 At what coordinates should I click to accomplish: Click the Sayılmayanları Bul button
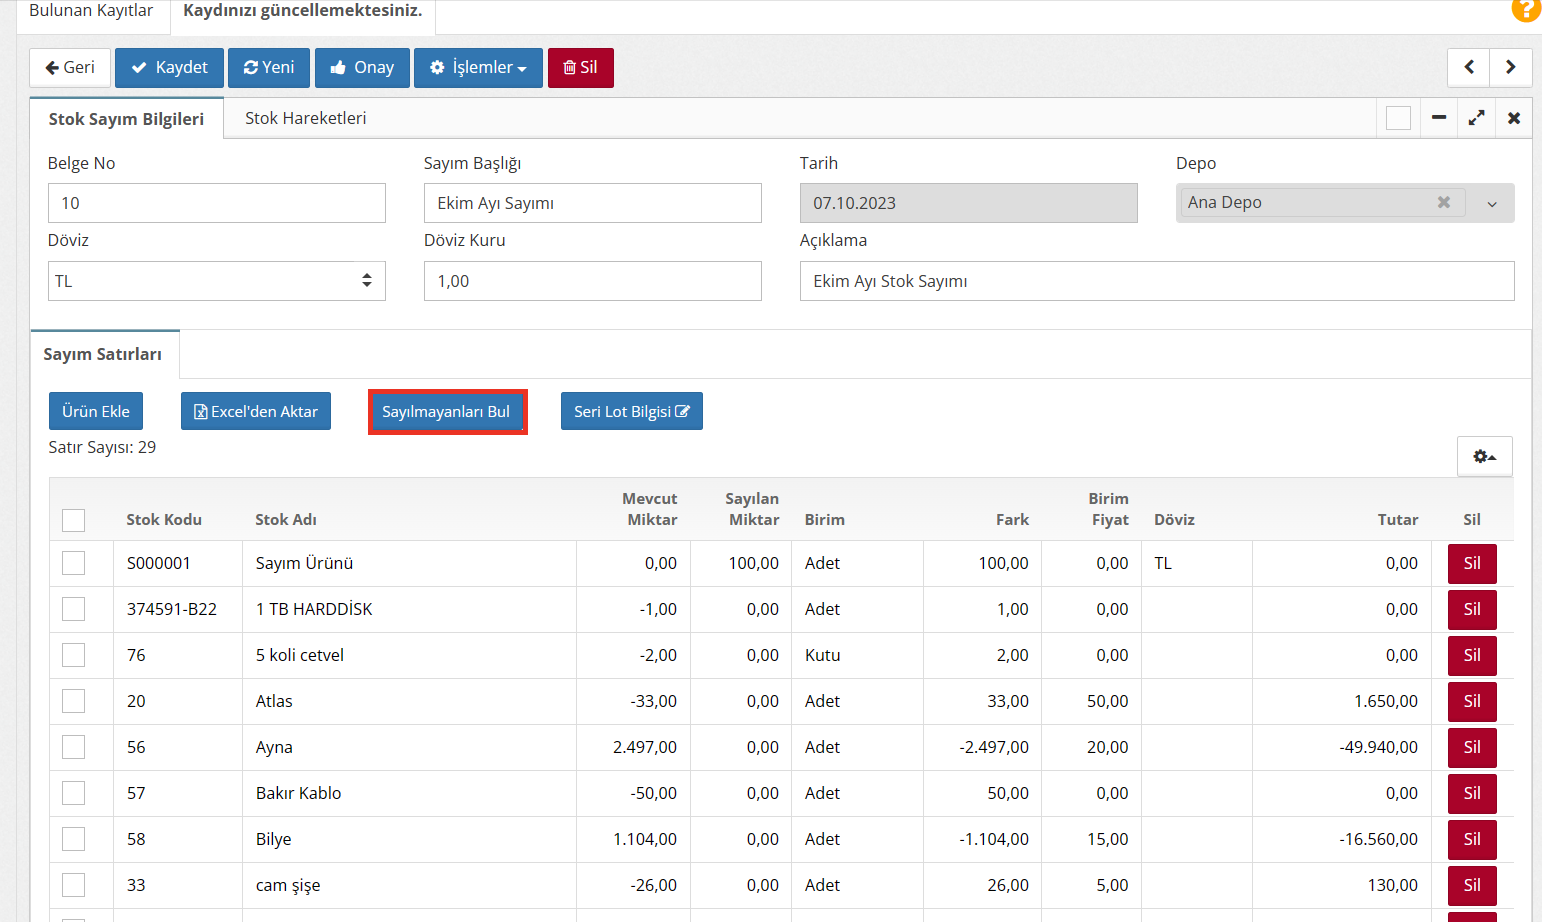446,411
